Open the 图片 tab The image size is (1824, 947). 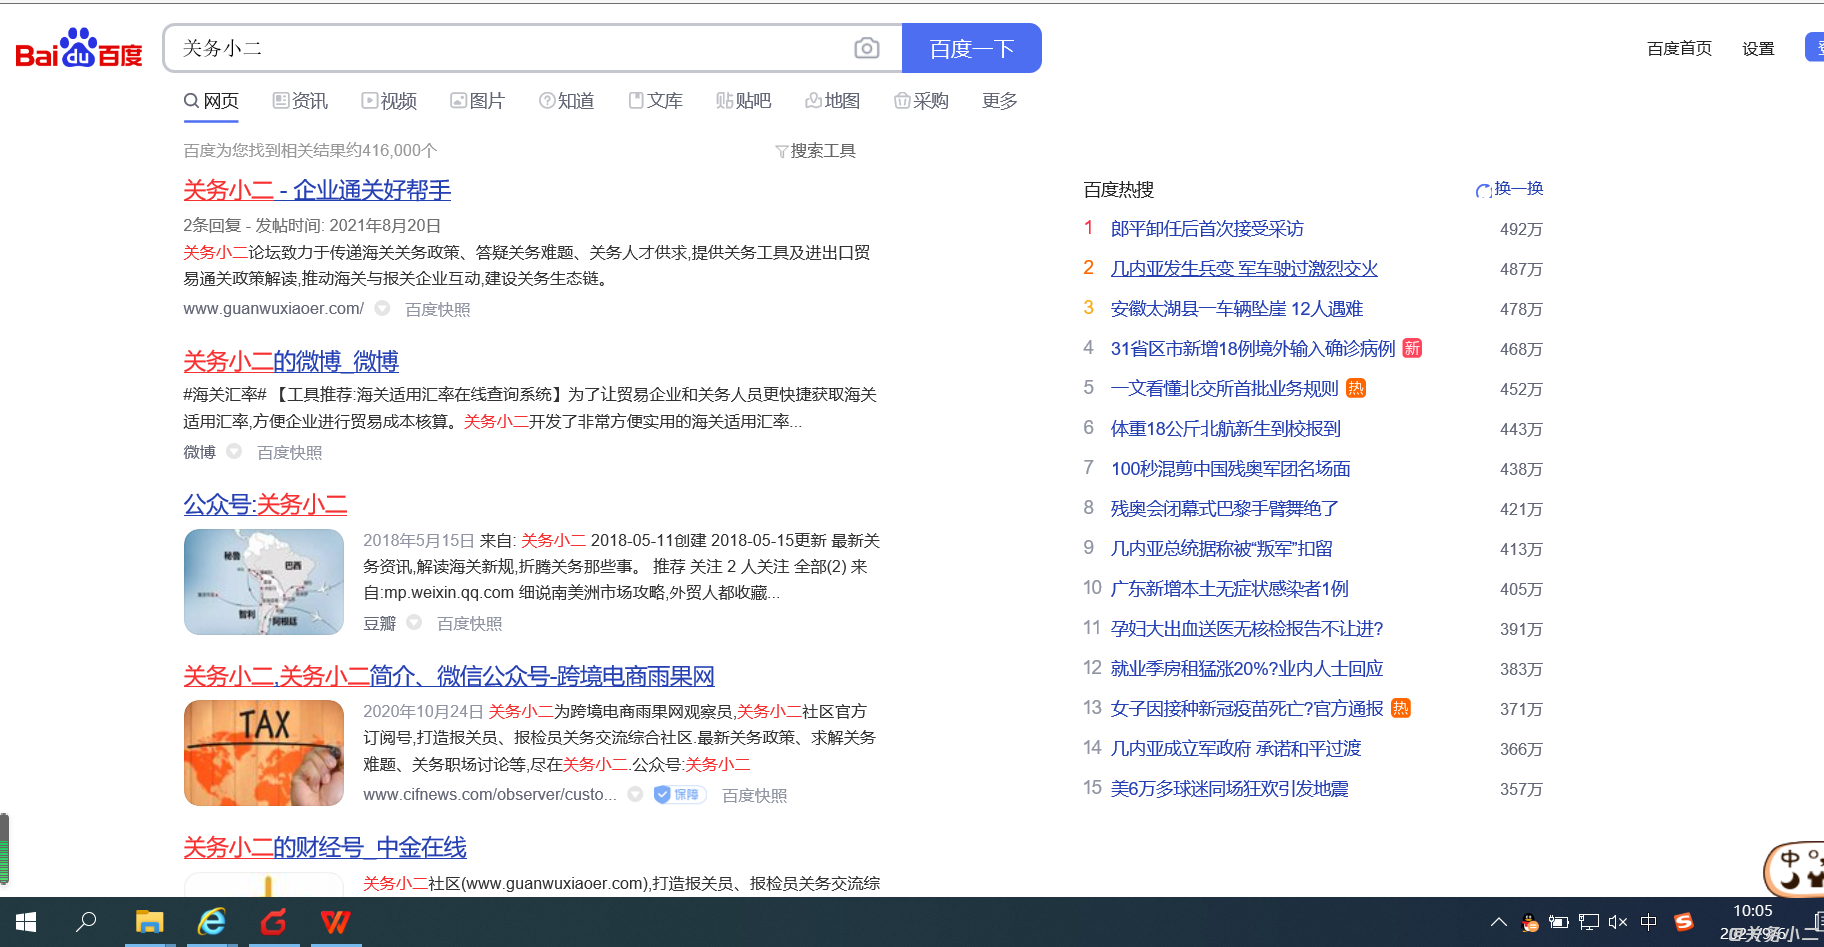(x=477, y=101)
